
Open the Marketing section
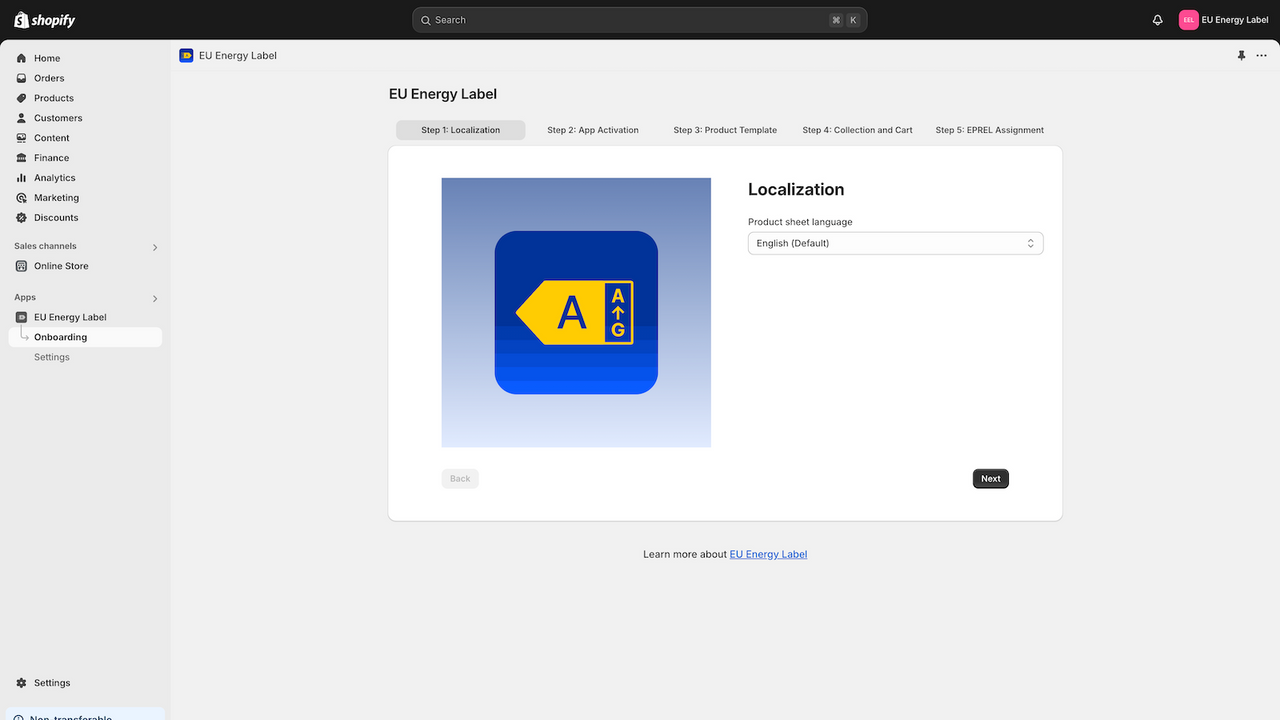click(x=55, y=198)
